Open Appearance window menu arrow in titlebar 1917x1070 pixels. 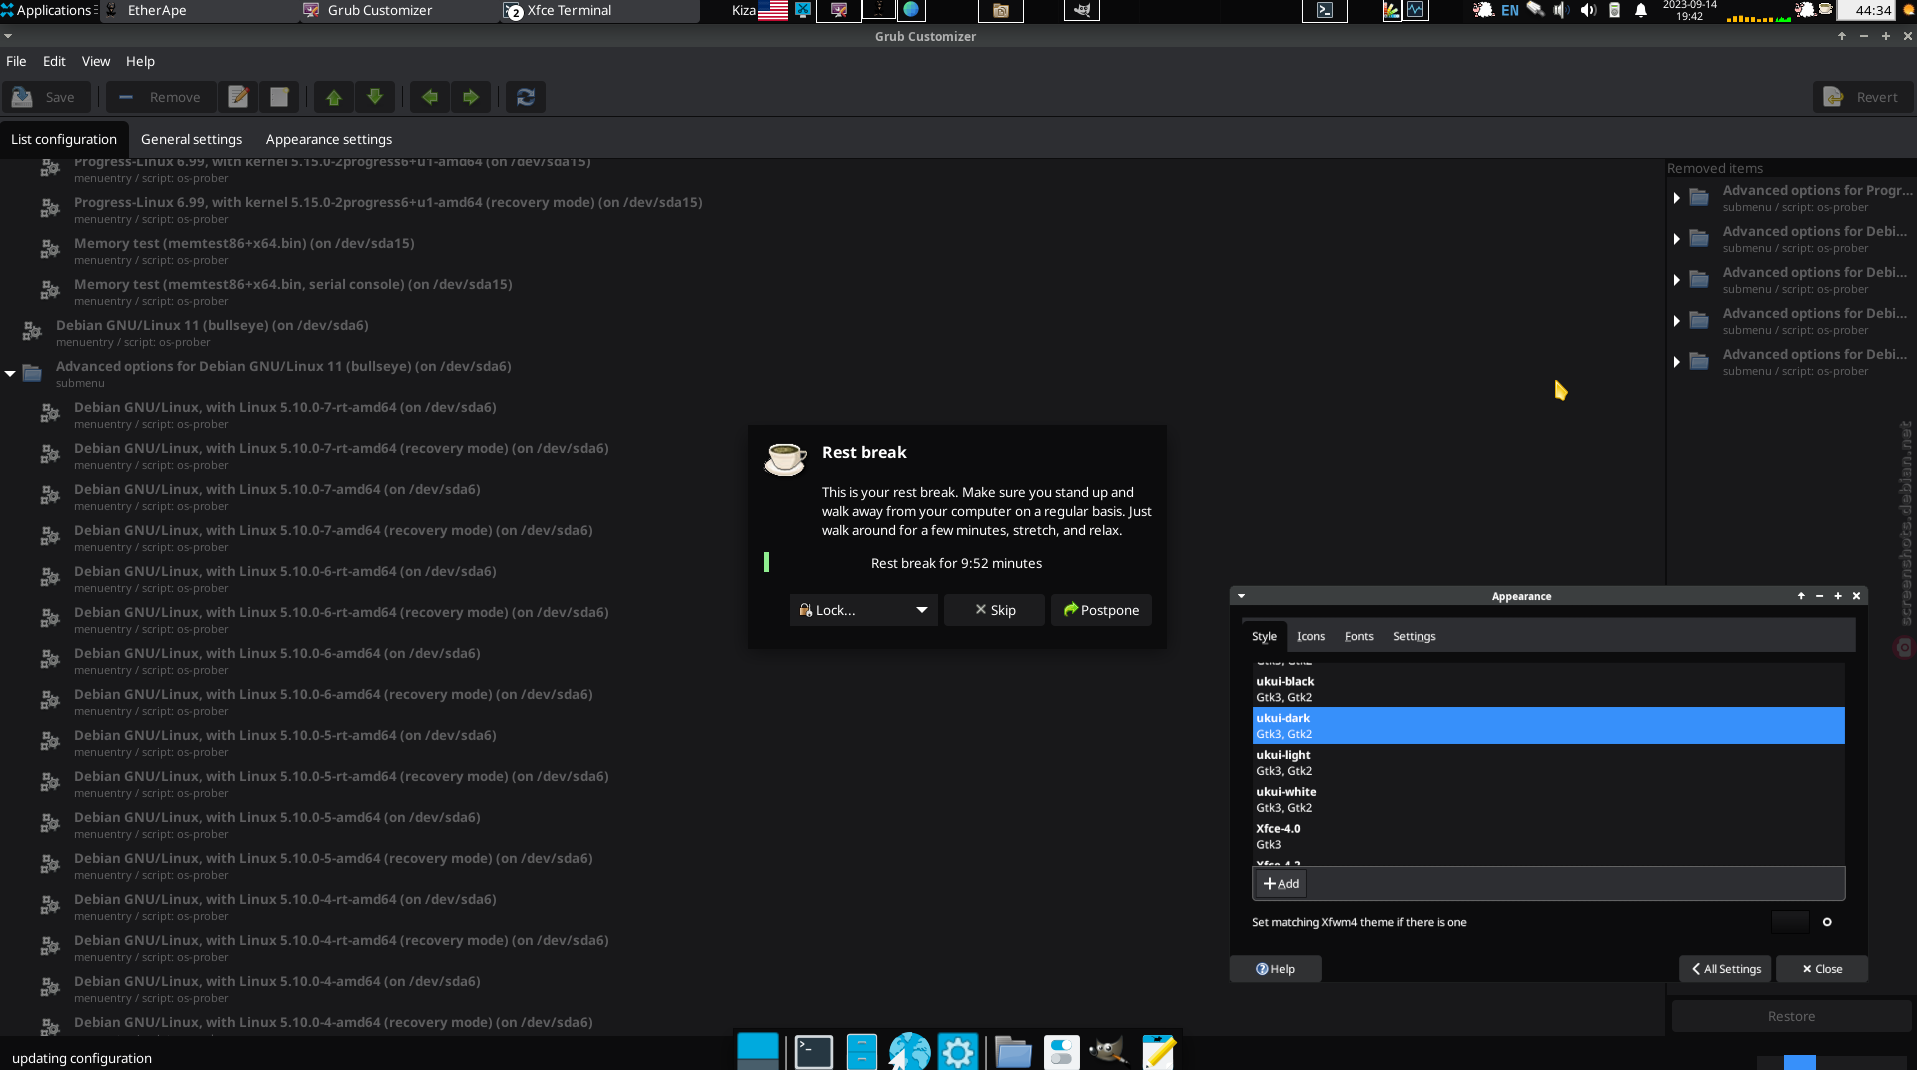click(x=1242, y=596)
